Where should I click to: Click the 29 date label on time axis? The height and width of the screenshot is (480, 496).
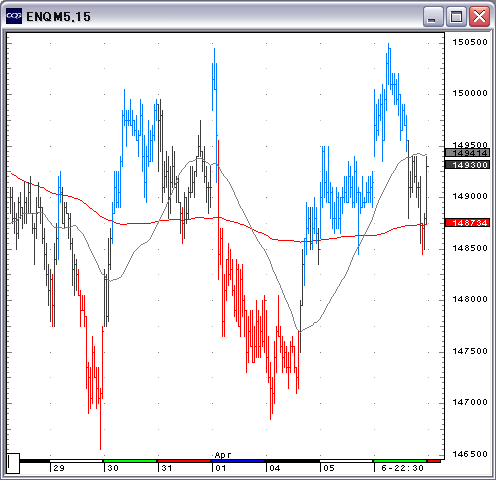(59, 468)
